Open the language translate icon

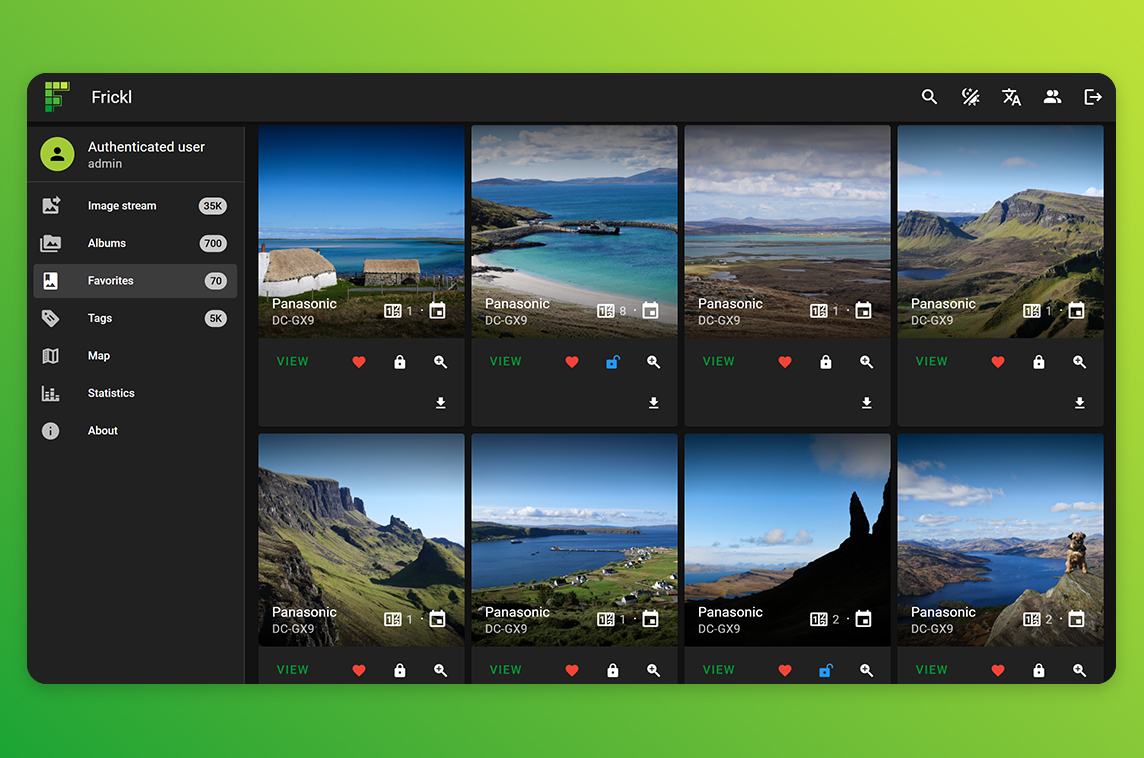[x=1011, y=97]
